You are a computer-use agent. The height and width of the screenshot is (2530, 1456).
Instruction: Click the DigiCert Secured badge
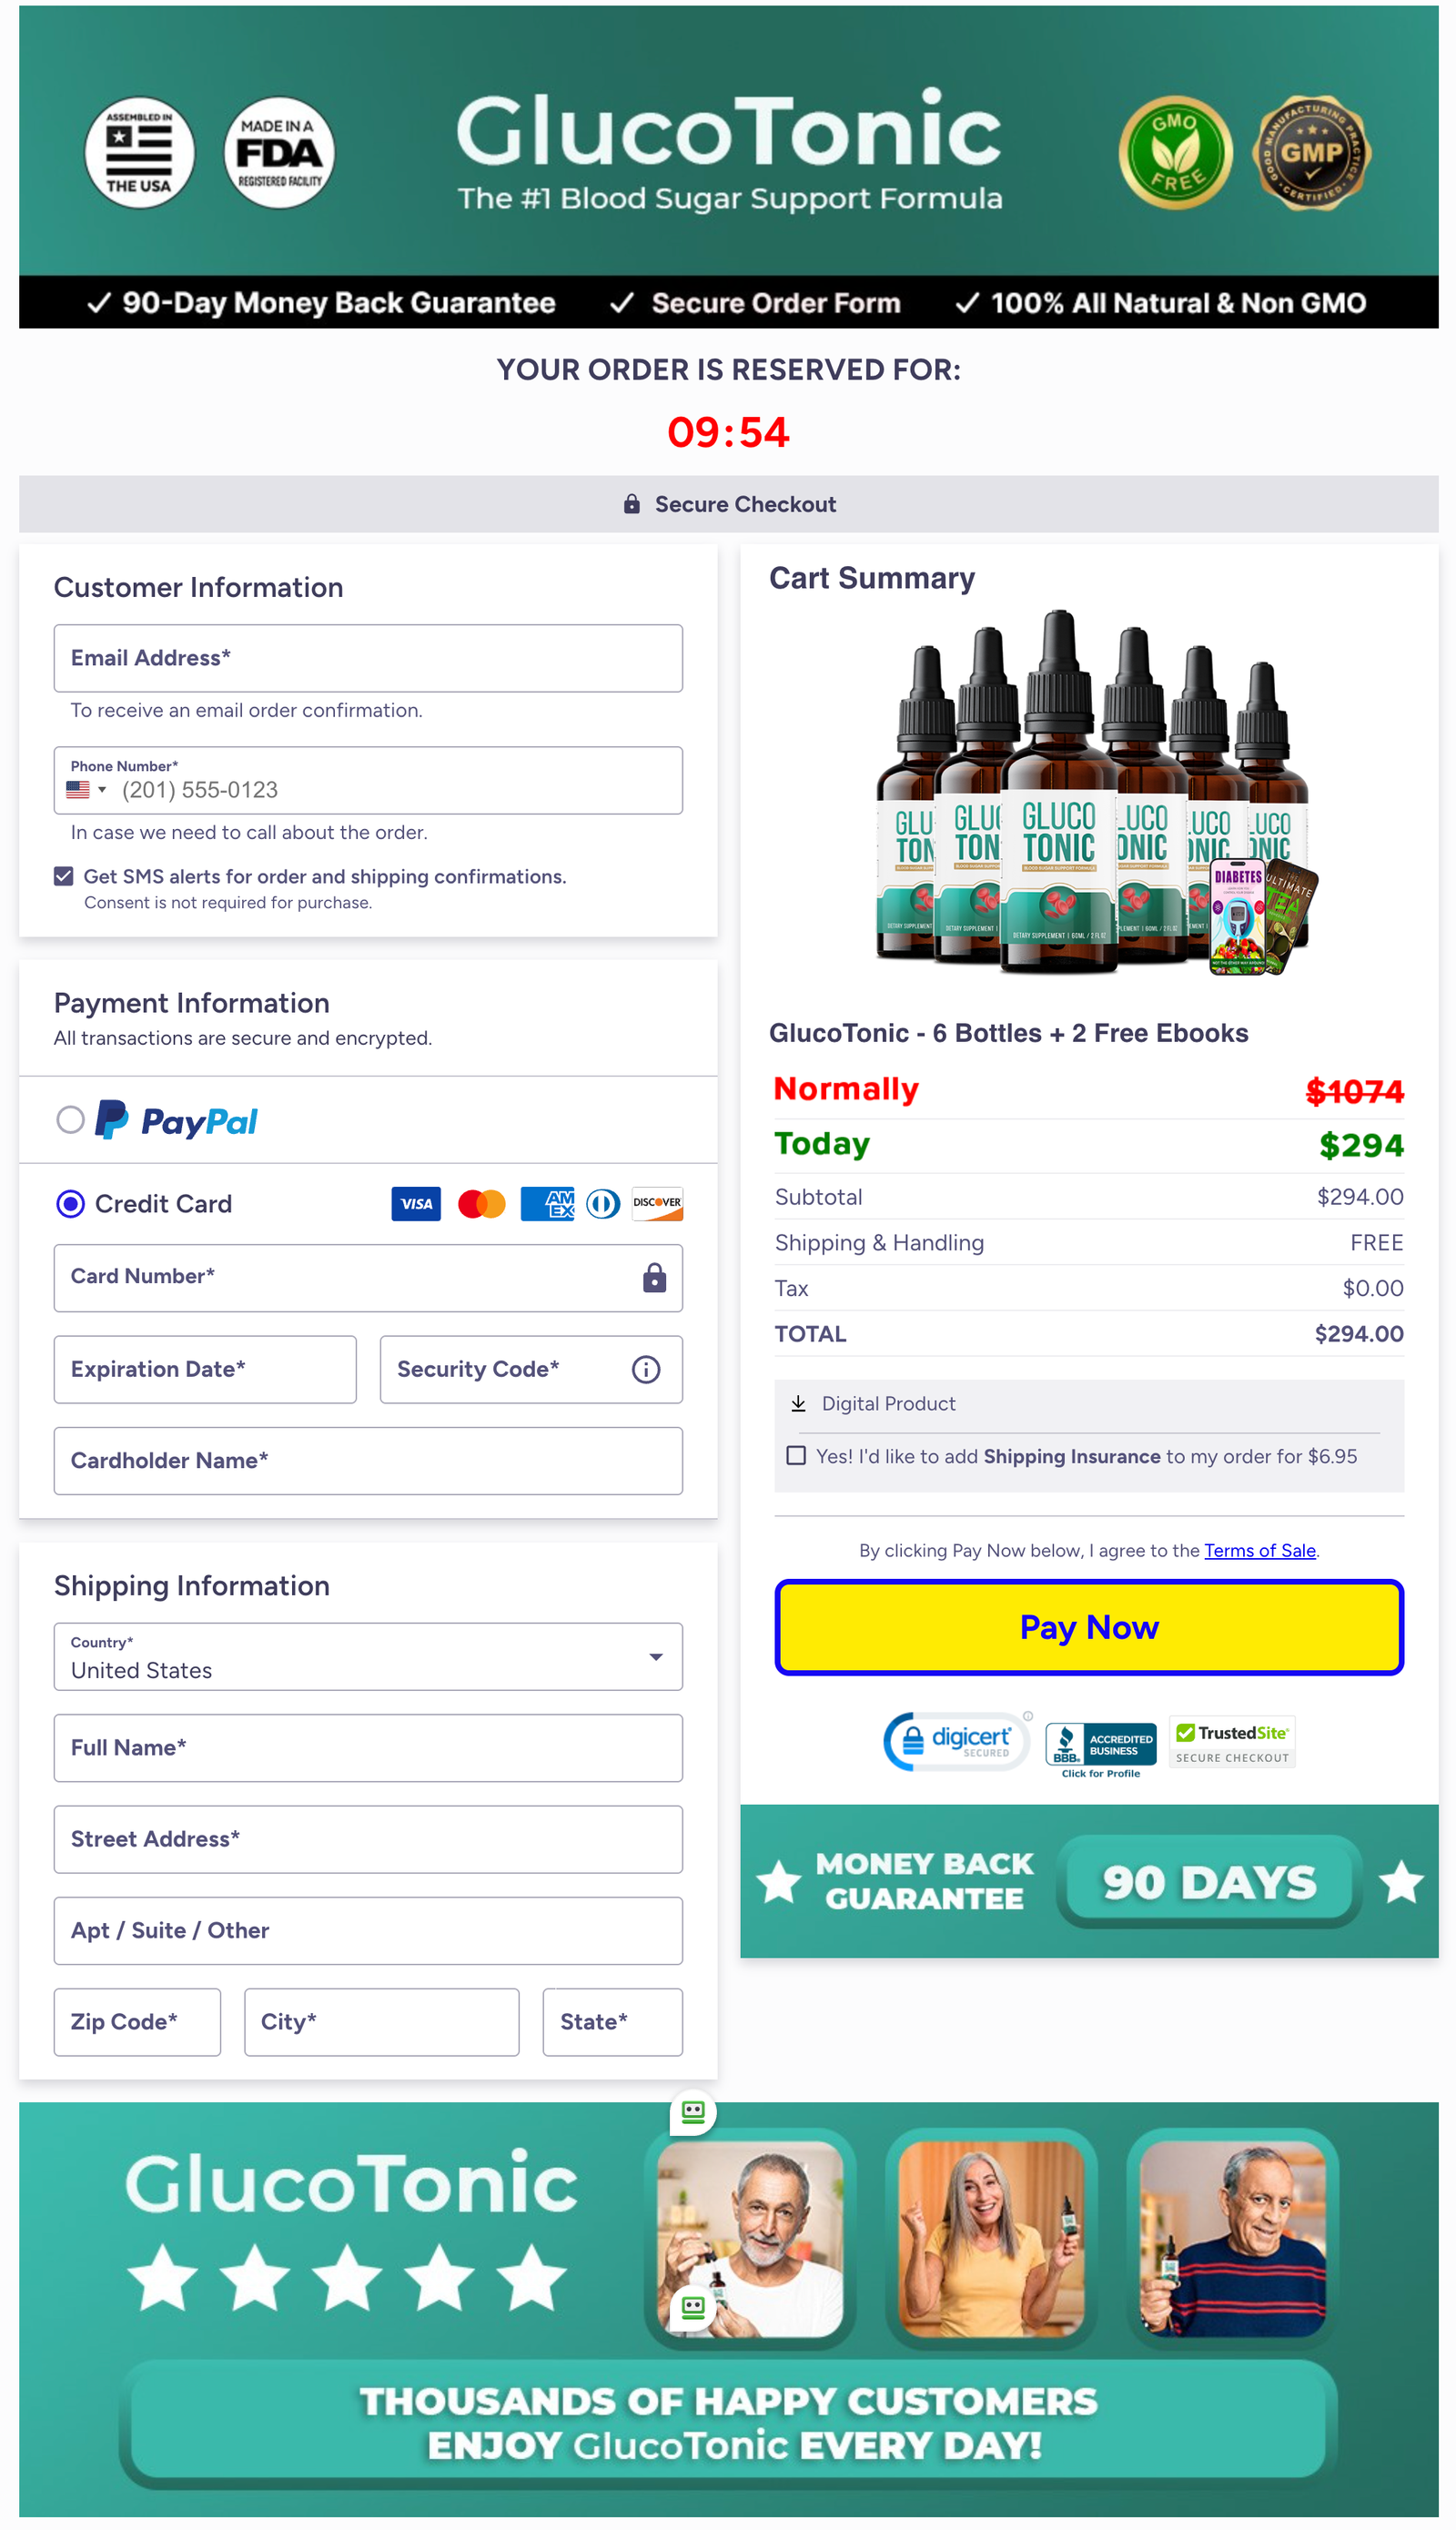click(957, 1741)
